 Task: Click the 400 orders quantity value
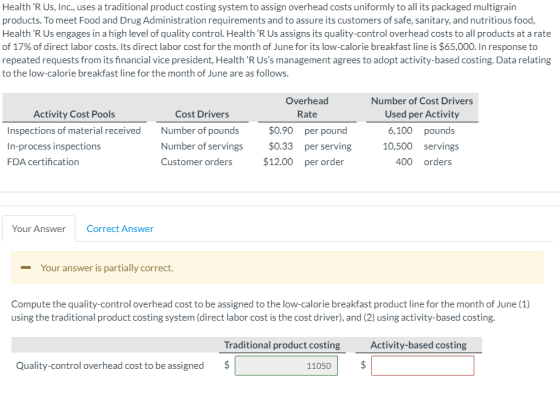click(404, 162)
